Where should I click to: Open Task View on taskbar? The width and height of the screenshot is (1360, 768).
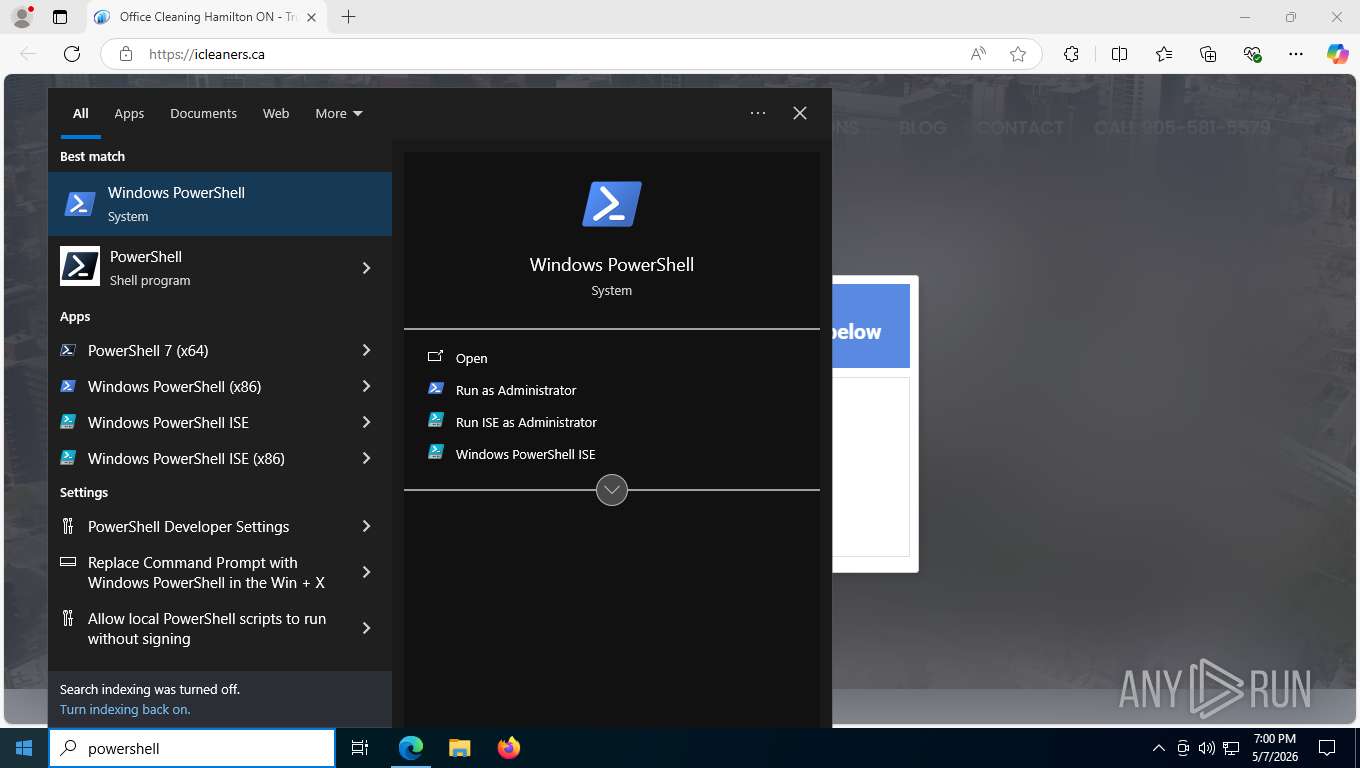point(360,748)
